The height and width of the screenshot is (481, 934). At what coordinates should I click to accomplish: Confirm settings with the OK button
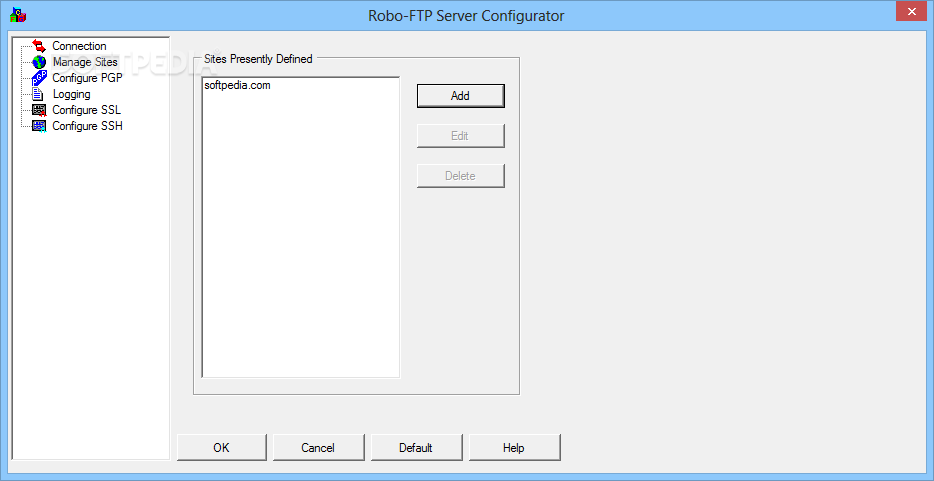coord(222,448)
